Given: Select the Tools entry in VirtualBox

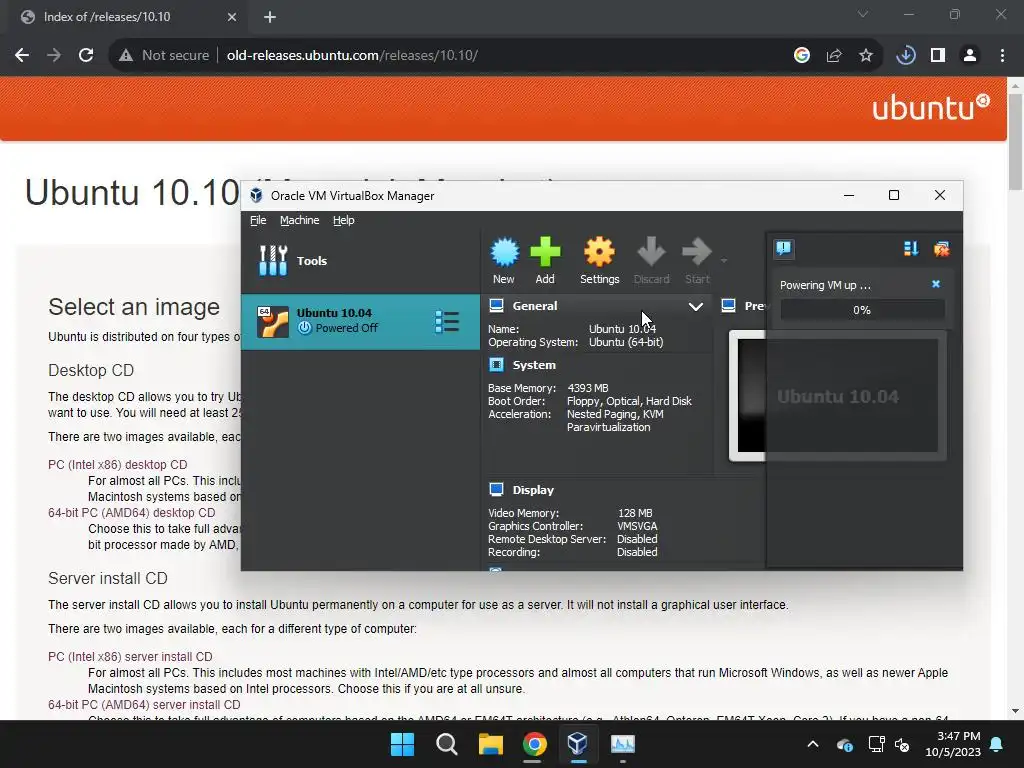Looking at the screenshot, I should (360, 261).
